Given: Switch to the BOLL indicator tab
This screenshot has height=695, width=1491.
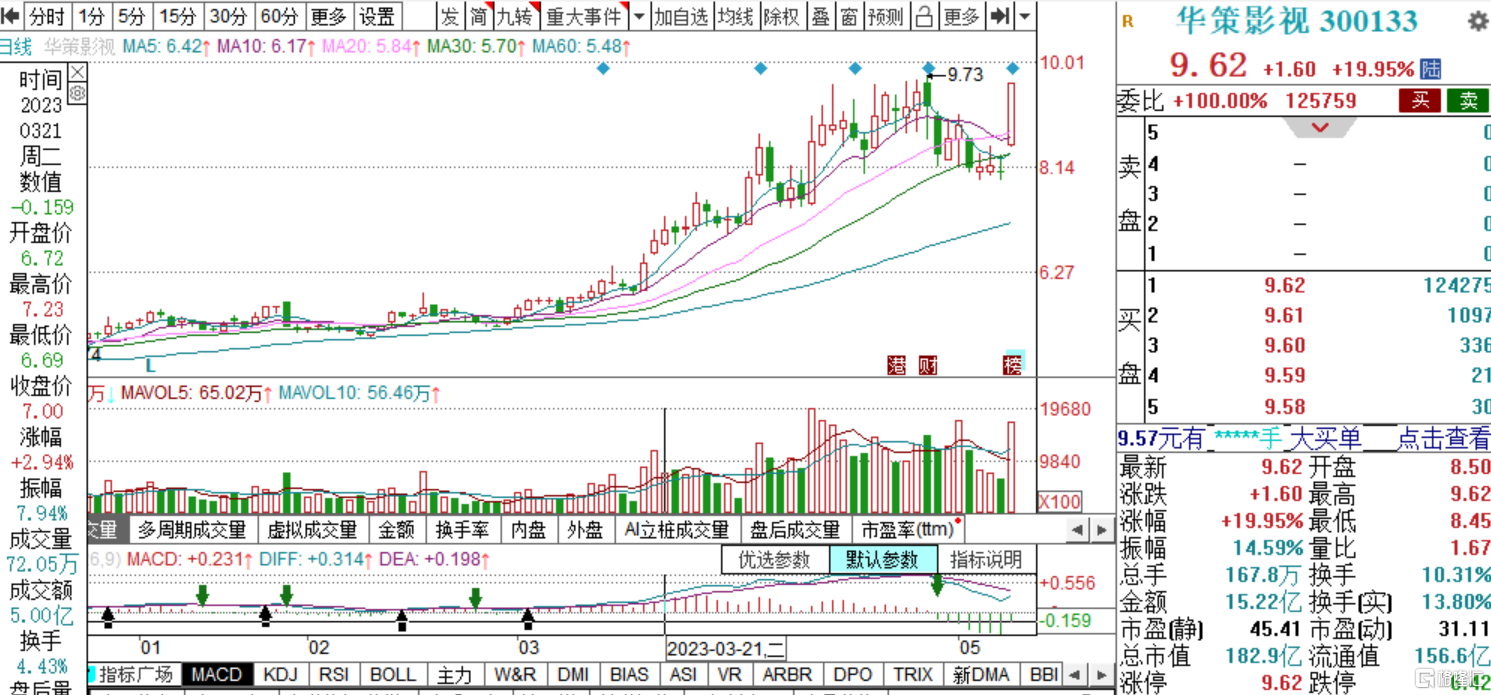Looking at the screenshot, I should pos(393,675).
